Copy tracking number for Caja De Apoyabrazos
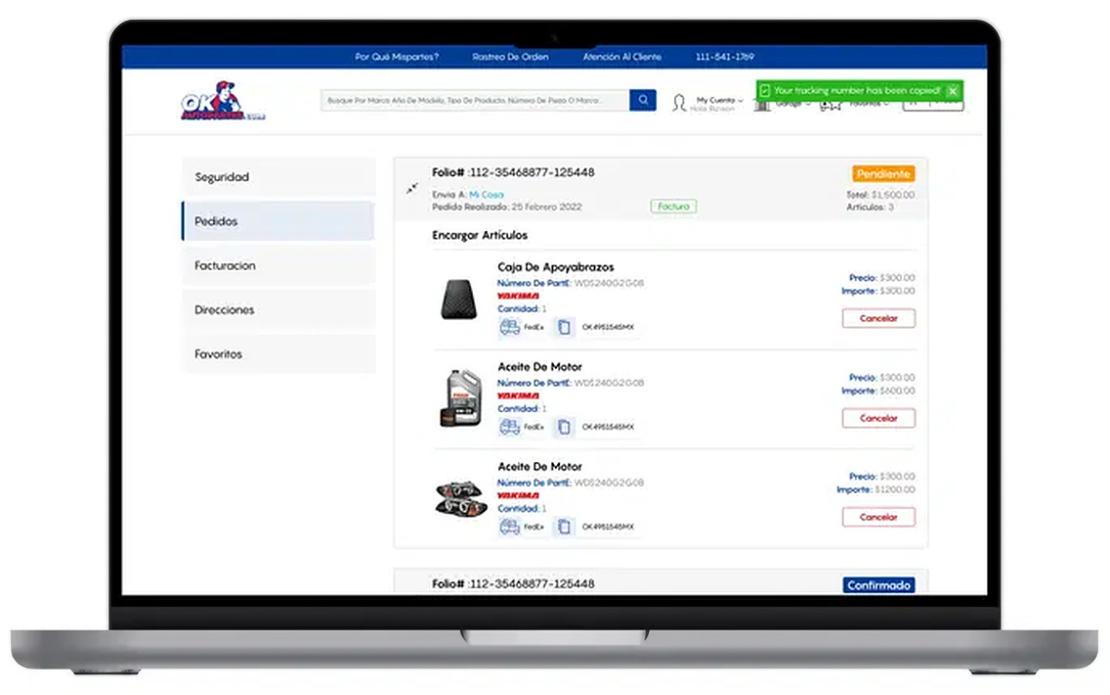 (563, 327)
